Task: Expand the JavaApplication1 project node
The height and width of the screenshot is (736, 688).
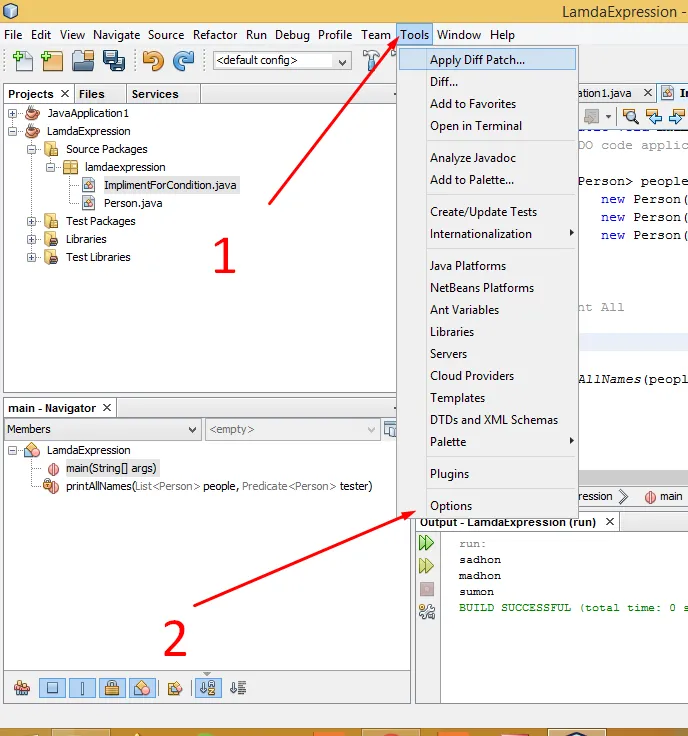Action: click(x=13, y=114)
